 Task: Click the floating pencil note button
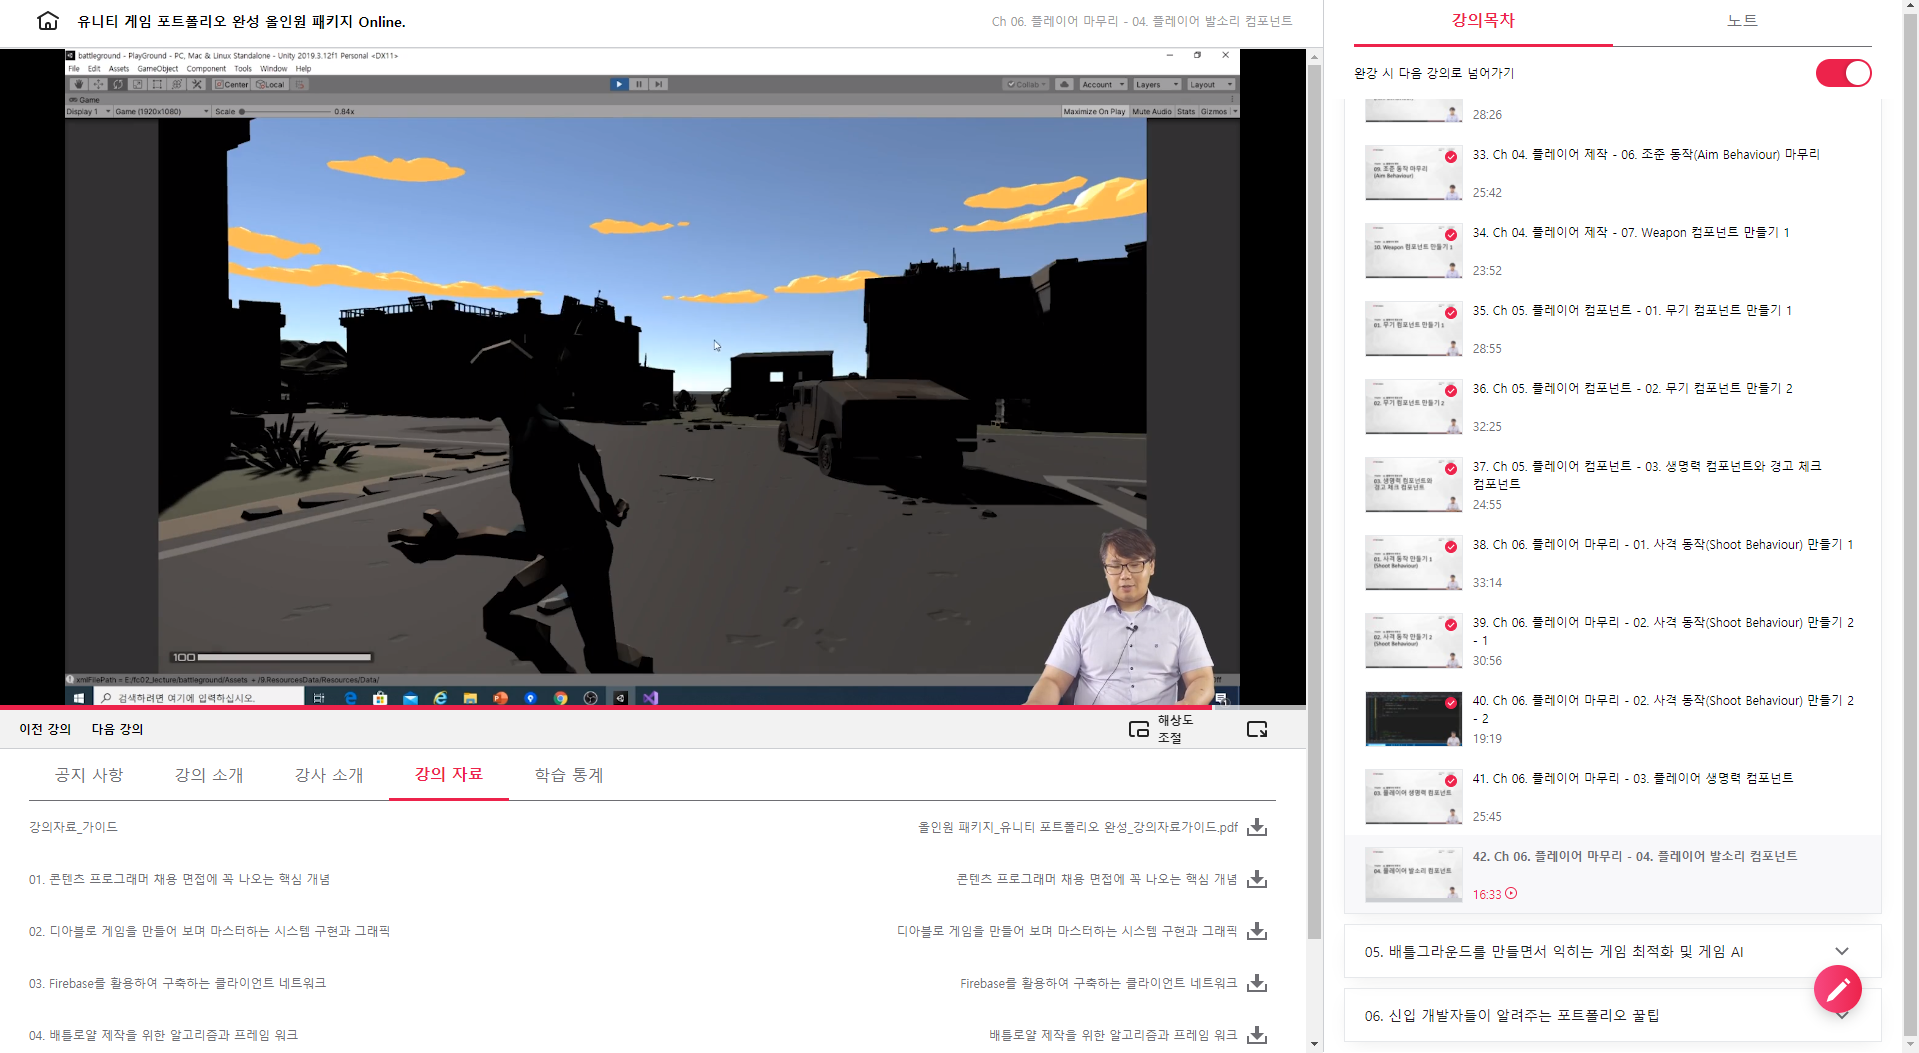tap(1837, 989)
